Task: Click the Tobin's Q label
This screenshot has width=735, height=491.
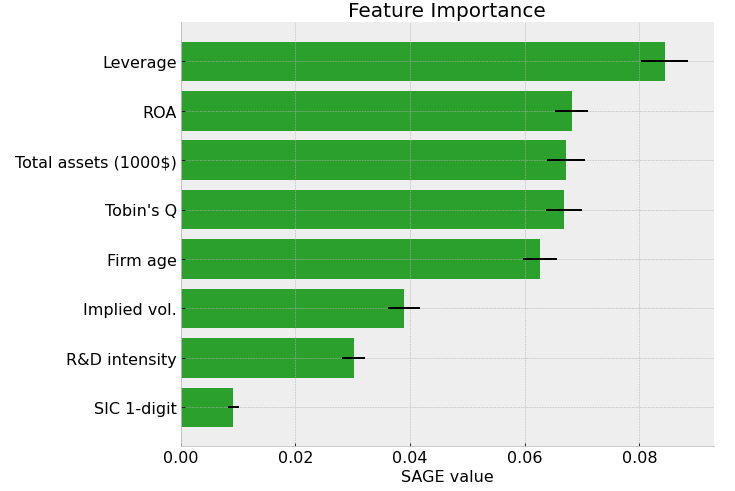Action: (x=141, y=211)
